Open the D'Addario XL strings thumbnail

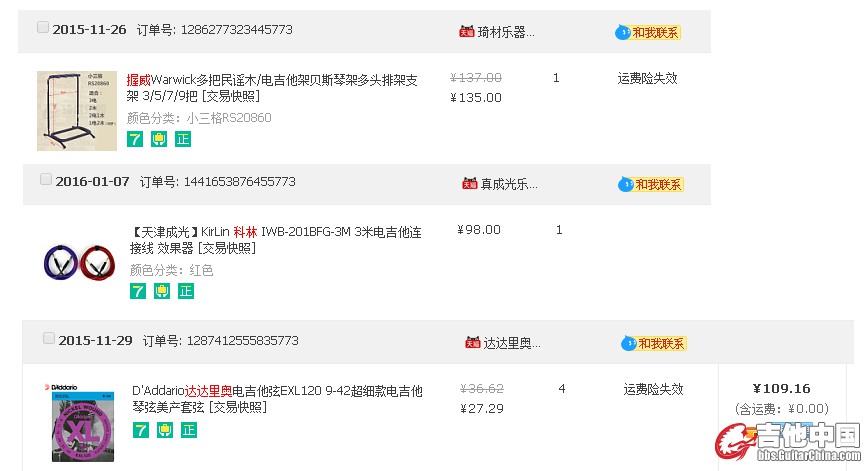click(80, 422)
